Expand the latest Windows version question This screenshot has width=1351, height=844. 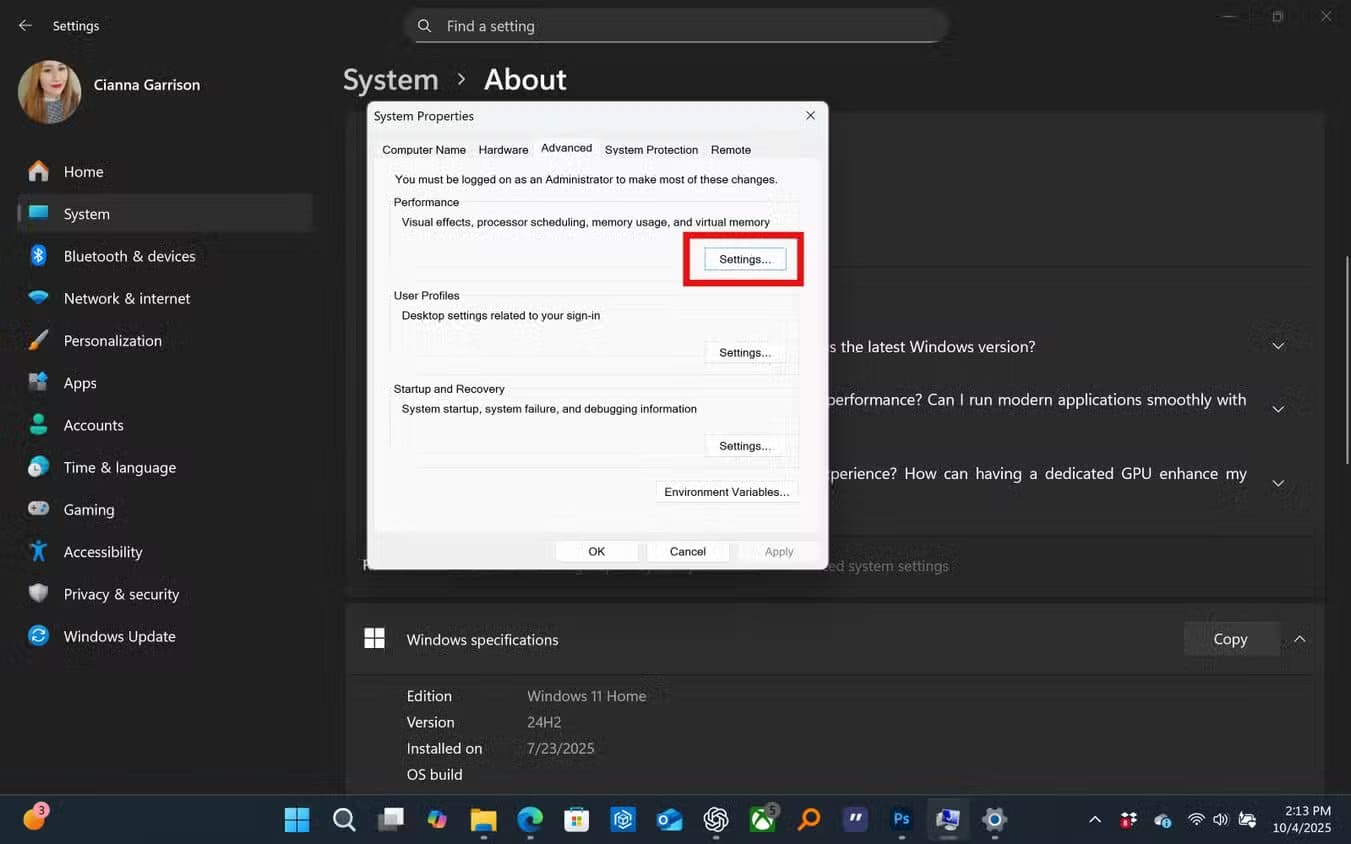(1277, 347)
